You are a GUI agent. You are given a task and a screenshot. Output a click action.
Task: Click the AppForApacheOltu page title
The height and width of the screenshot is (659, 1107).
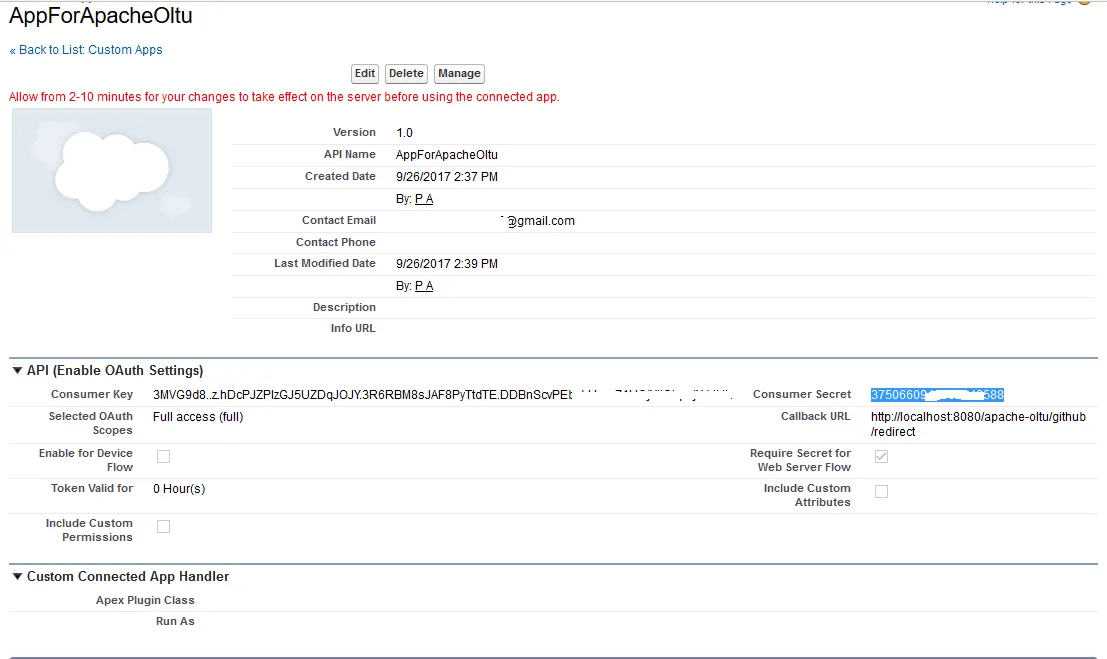coord(100,16)
